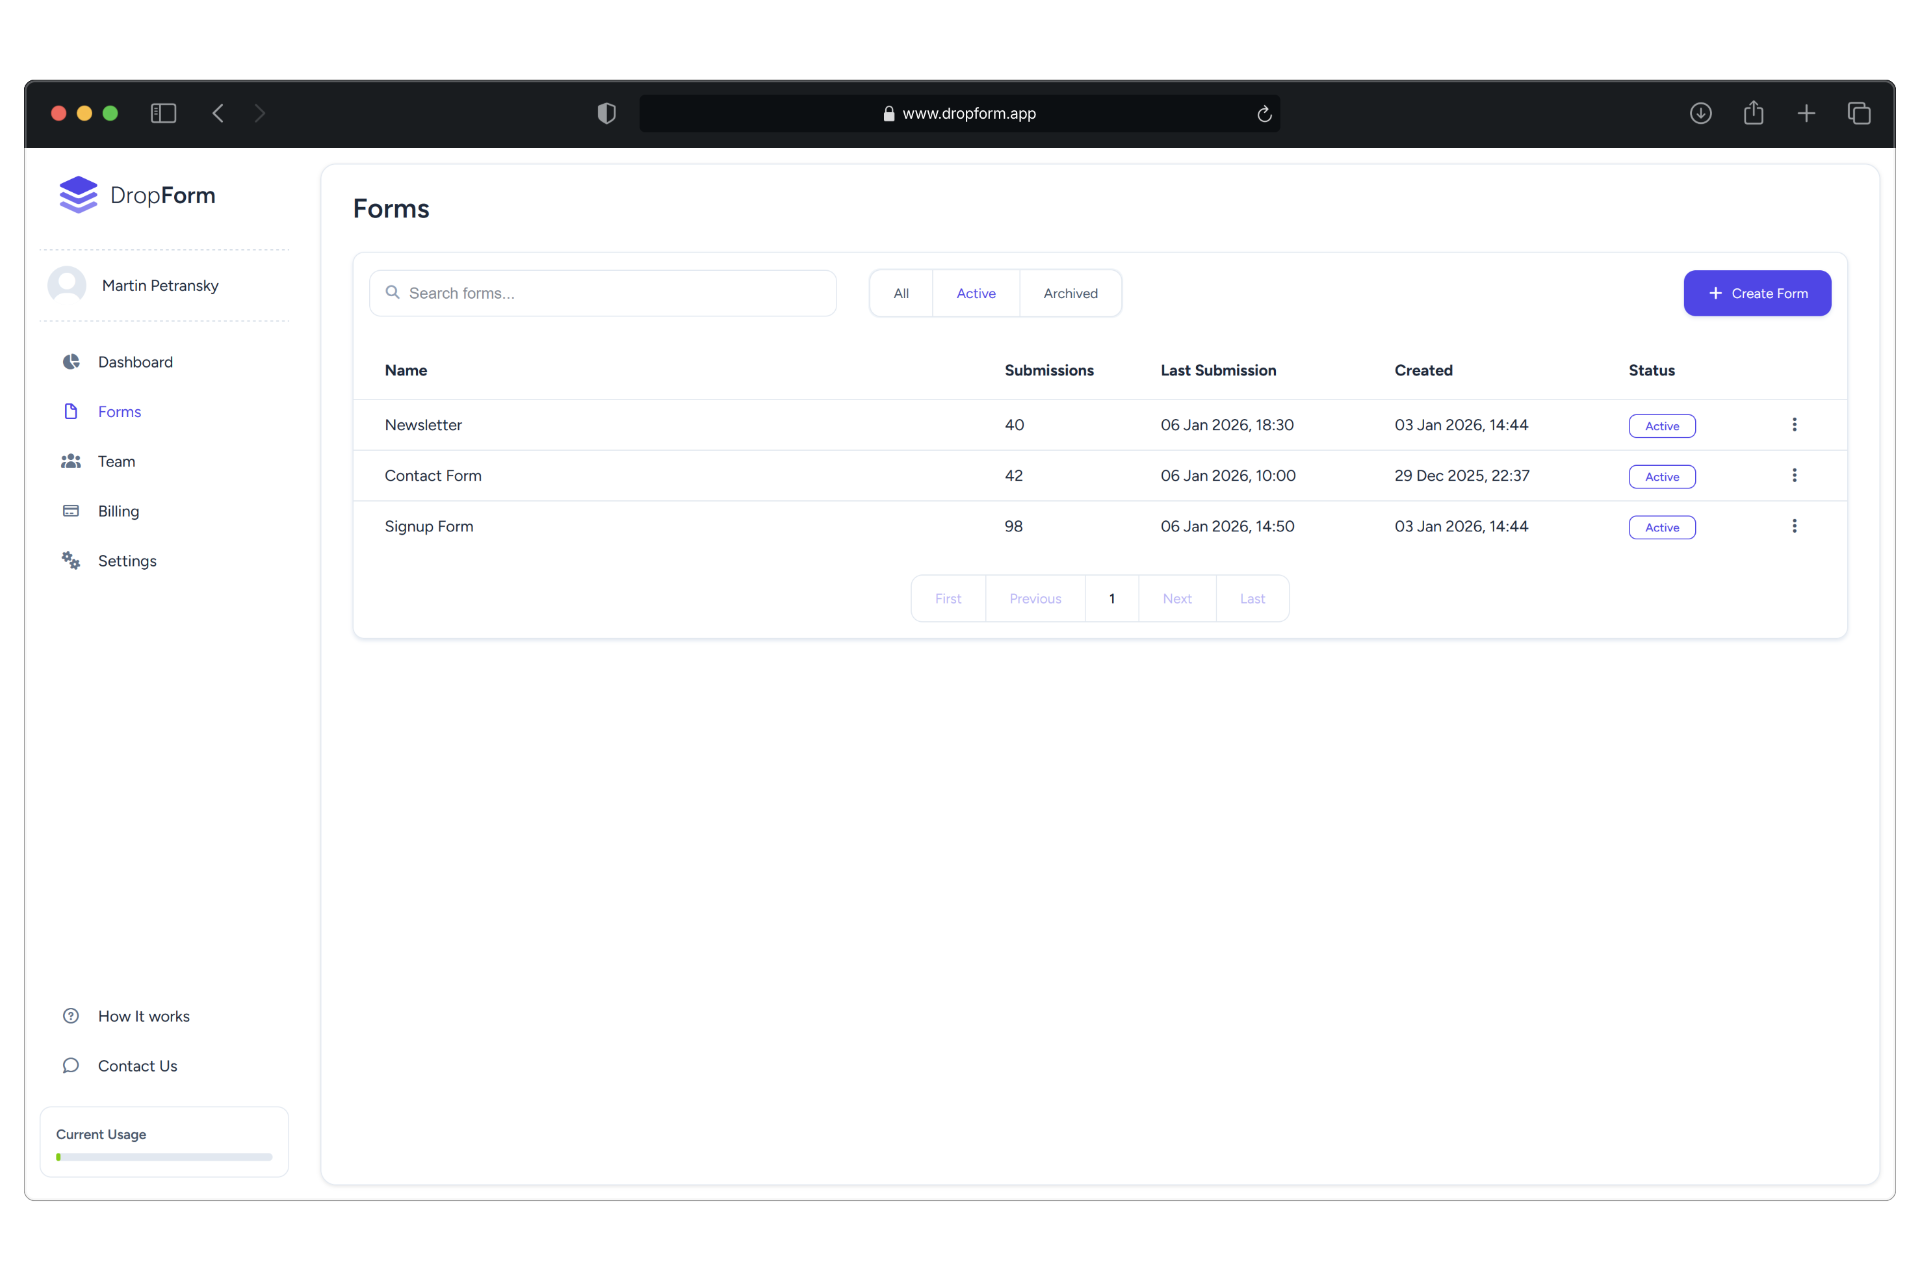Toggle the Active badge for Contact Form
This screenshot has height=1280, width=1920.
(x=1661, y=476)
